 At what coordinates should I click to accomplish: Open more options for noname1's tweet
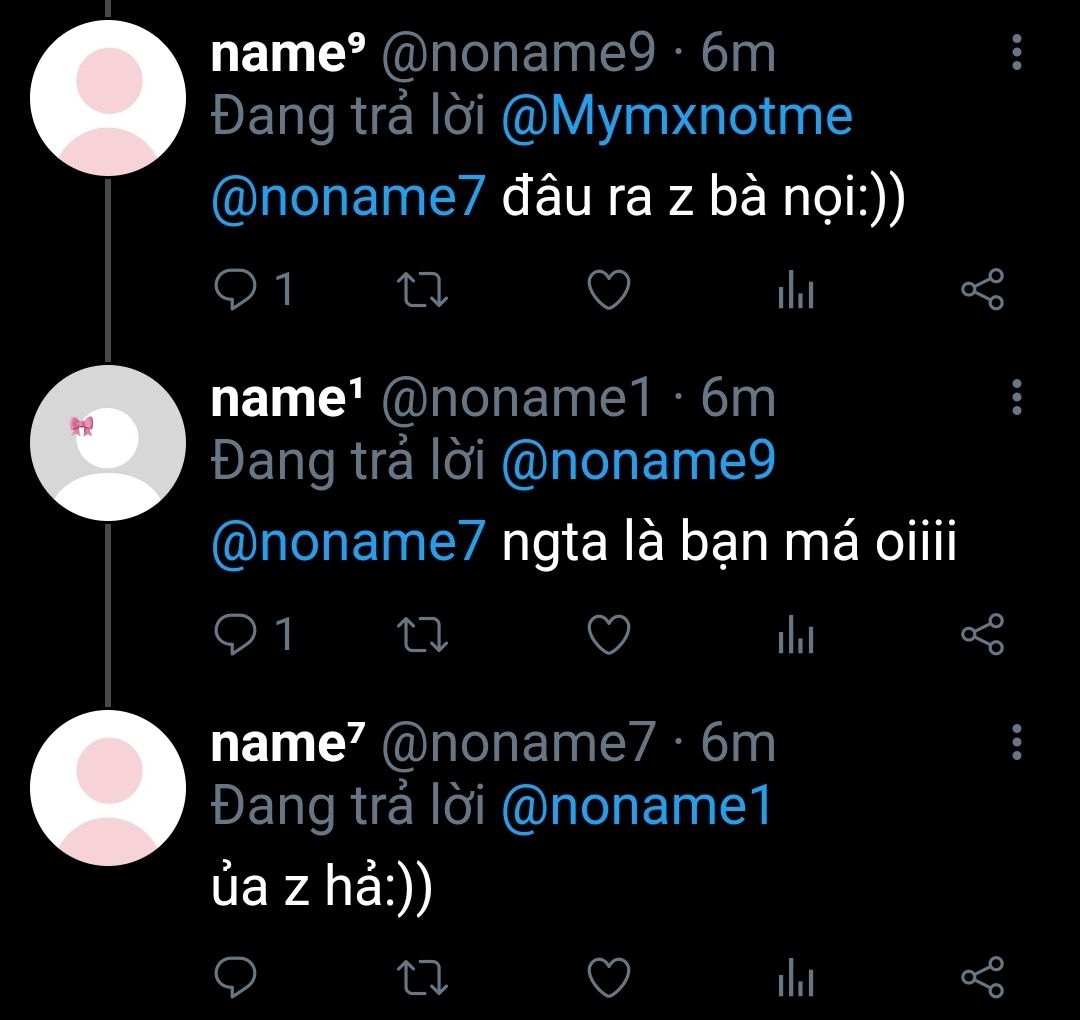click(1016, 397)
